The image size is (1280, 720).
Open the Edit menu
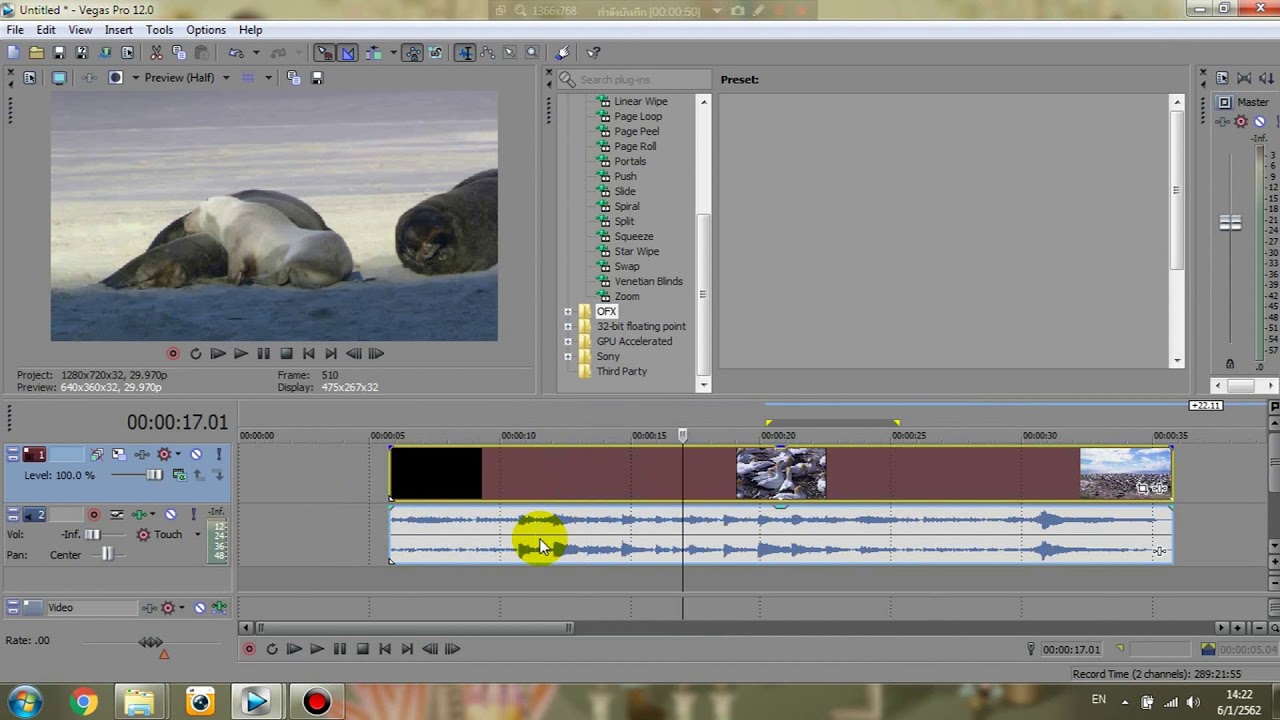pyautogui.click(x=46, y=30)
